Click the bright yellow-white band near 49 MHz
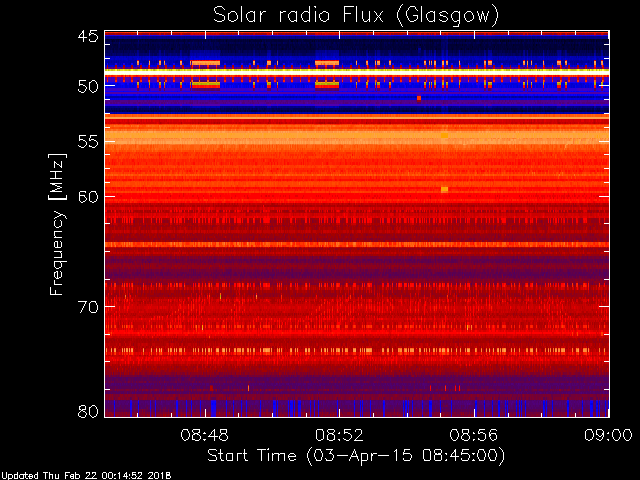 (x=357, y=71)
